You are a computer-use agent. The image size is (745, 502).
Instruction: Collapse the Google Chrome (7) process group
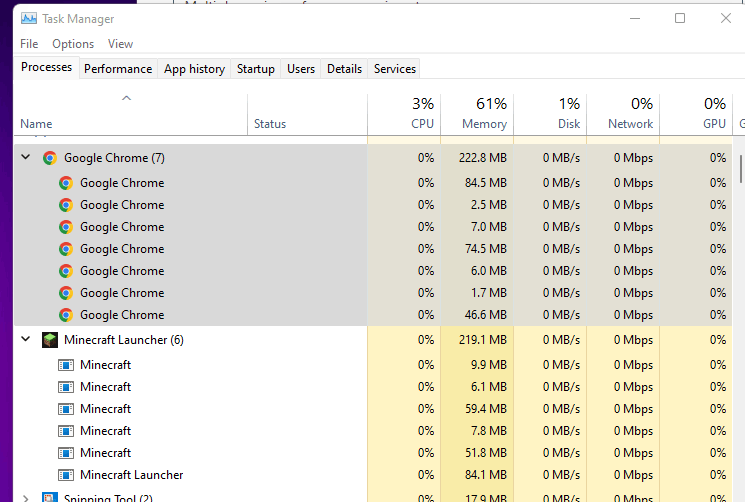click(x=26, y=157)
